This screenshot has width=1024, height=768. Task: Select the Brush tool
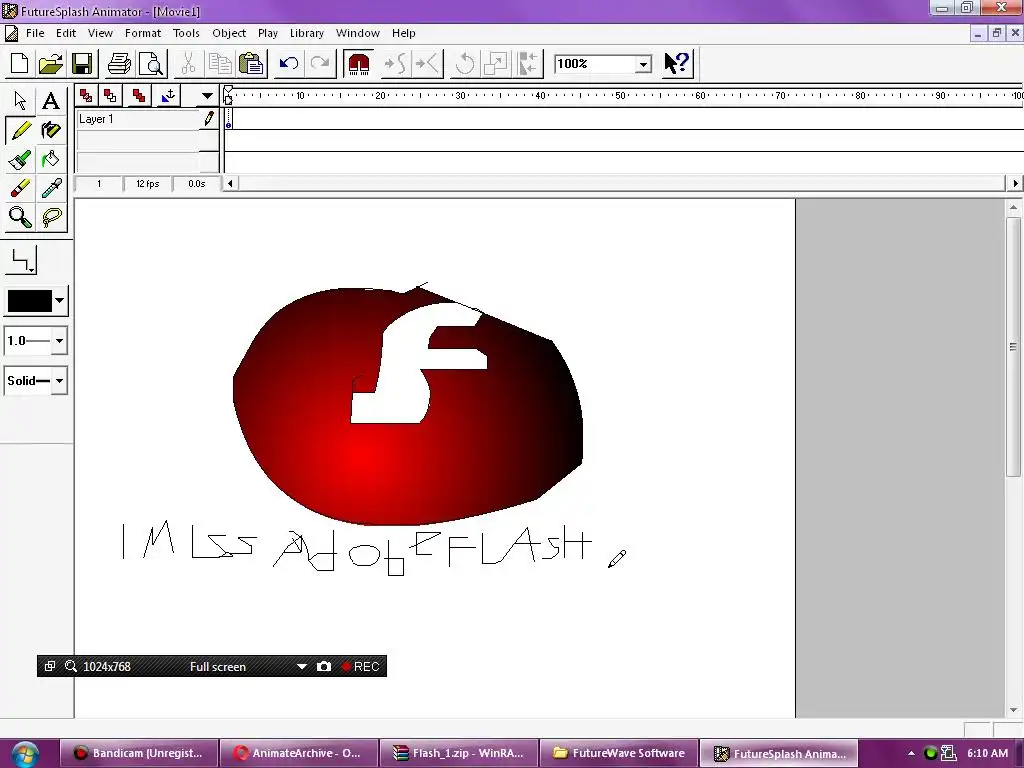[20, 159]
